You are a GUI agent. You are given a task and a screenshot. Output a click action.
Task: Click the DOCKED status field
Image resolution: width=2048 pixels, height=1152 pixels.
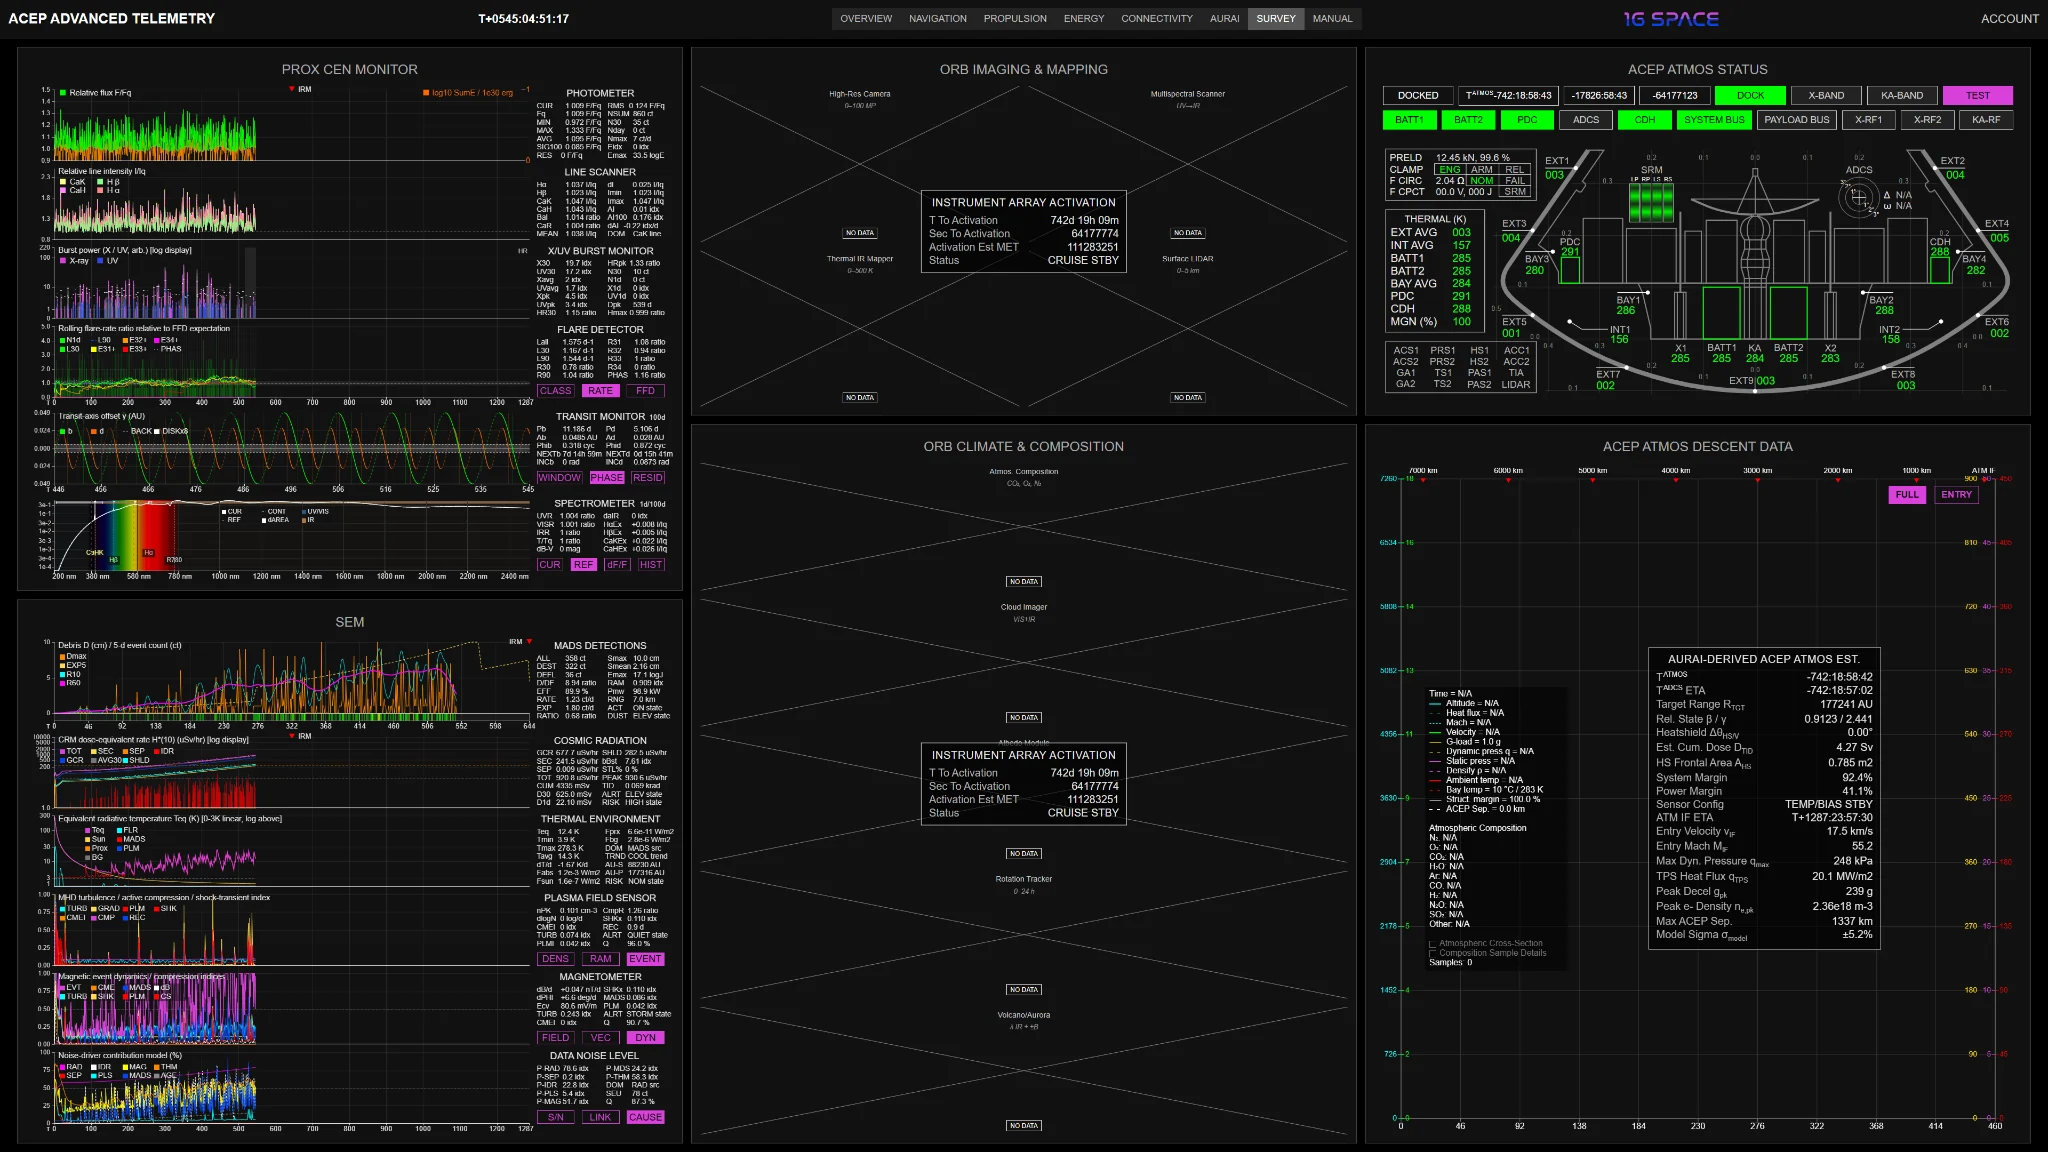(1418, 96)
